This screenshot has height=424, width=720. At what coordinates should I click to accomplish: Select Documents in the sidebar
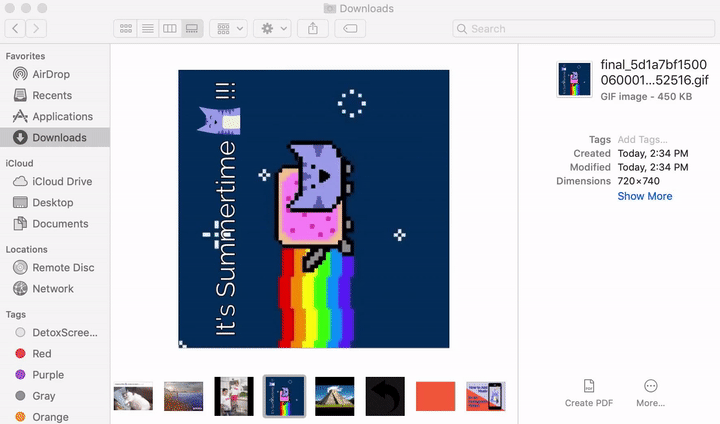click(x=60, y=224)
